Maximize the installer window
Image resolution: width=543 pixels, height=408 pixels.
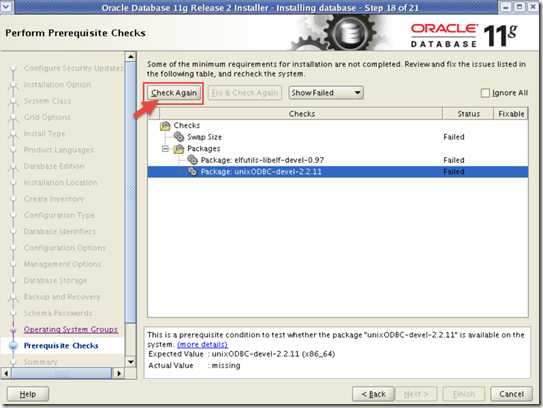click(x=519, y=7)
